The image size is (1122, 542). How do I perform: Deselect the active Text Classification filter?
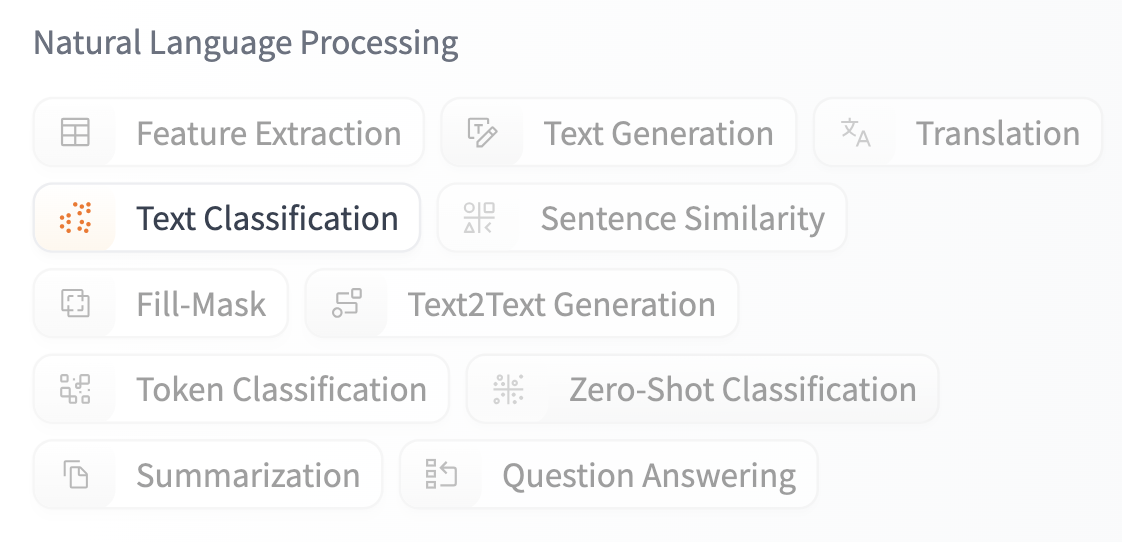[267, 218]
